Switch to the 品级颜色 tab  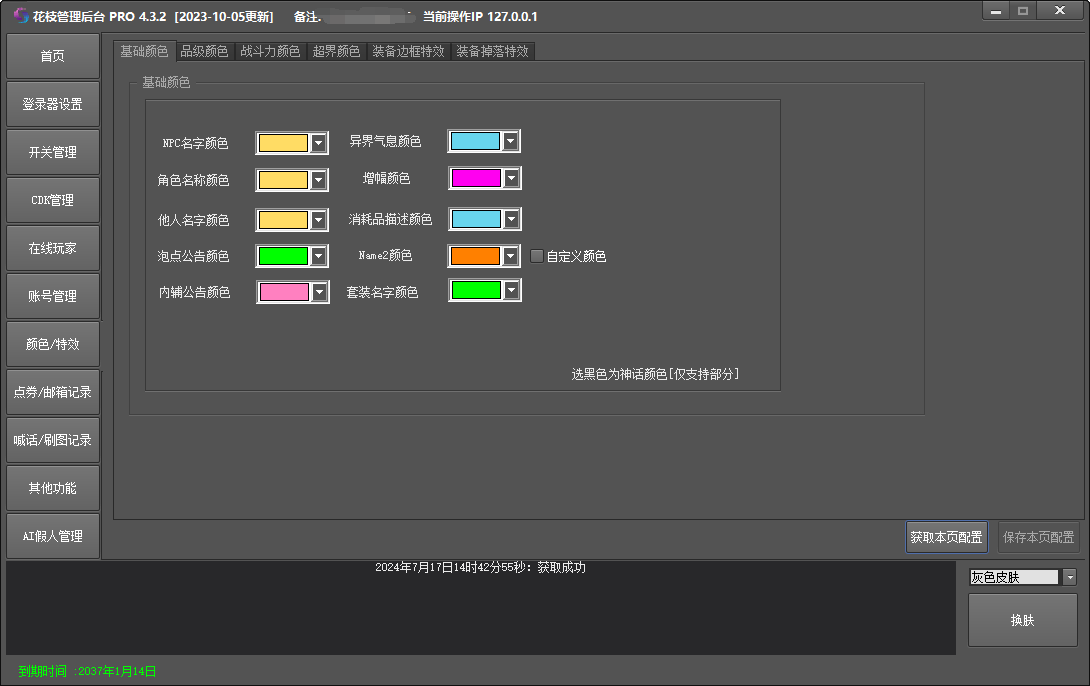[204, 51]
